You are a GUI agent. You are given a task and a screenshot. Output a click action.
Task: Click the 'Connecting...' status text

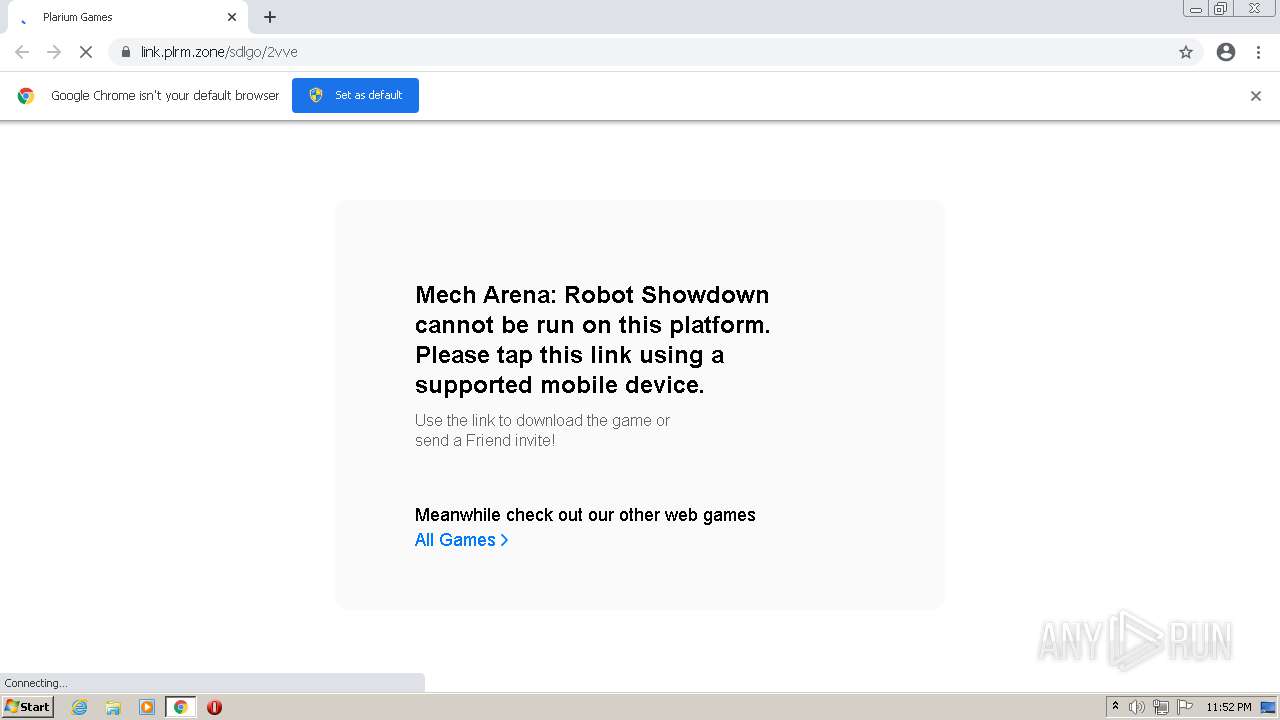click(36, 683)
